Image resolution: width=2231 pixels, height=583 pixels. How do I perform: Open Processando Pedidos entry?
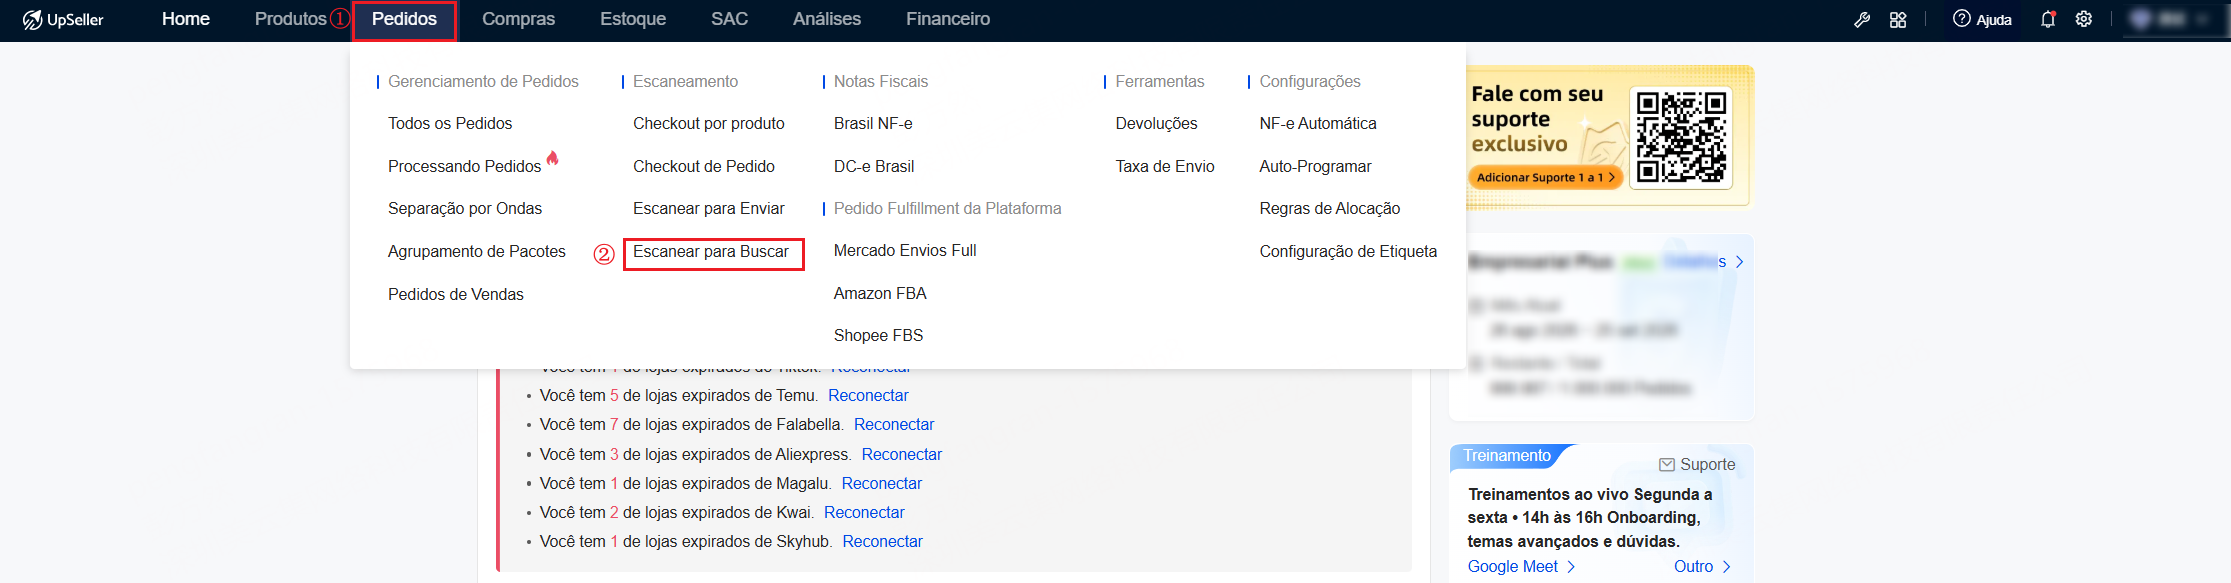[x=464, y=166]
